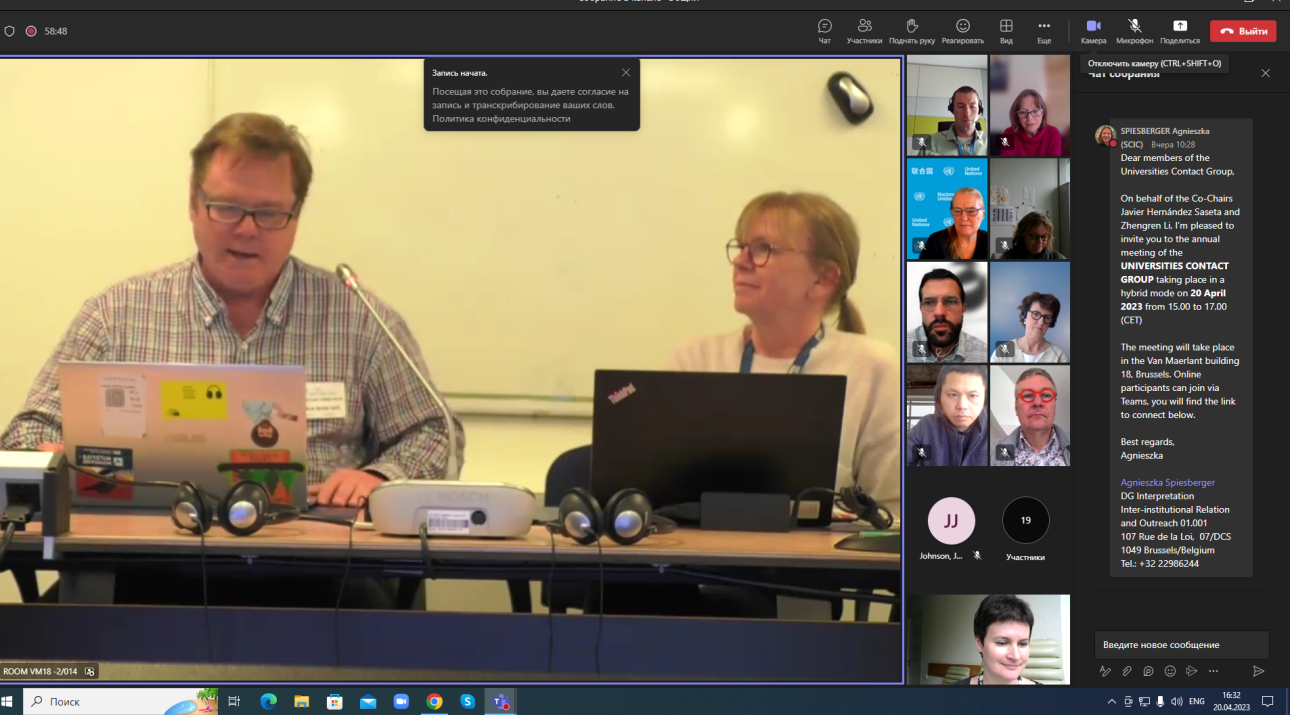Open the 19 Участники overflow circle
The height and width of the screenshot is (715, 1290).
tap(1026, 520)
